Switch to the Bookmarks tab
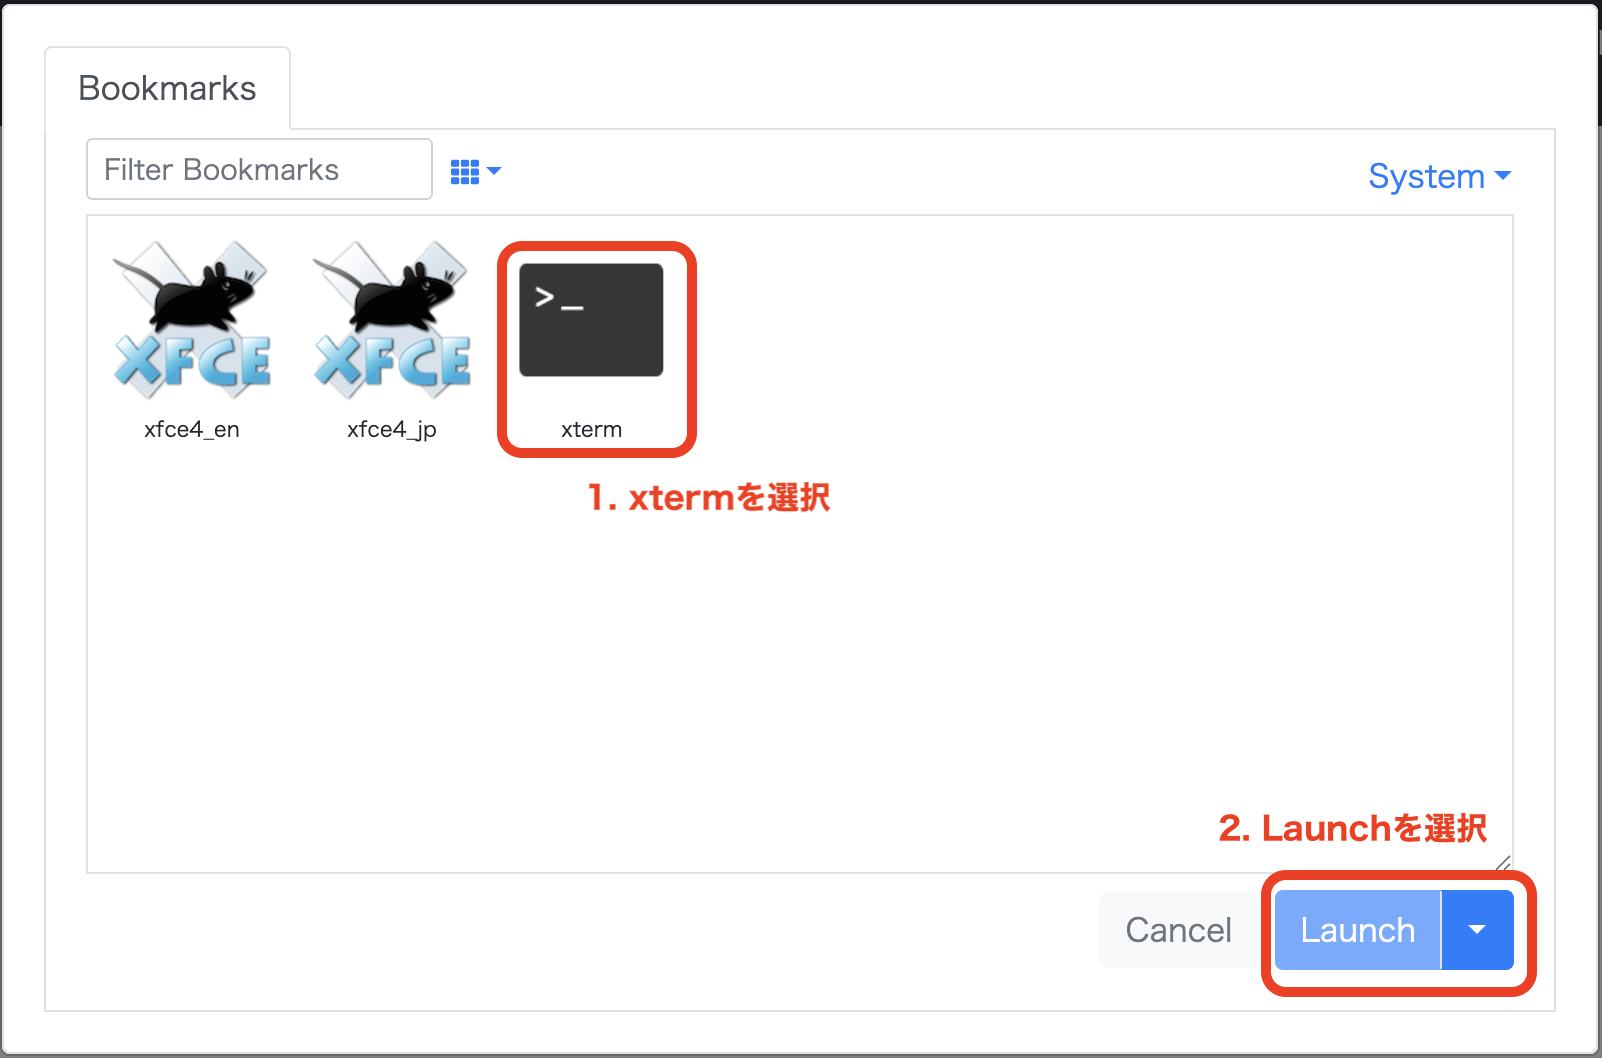Image resolution: width=1602 pixels, height=1058 pixels. coord(167,88)
